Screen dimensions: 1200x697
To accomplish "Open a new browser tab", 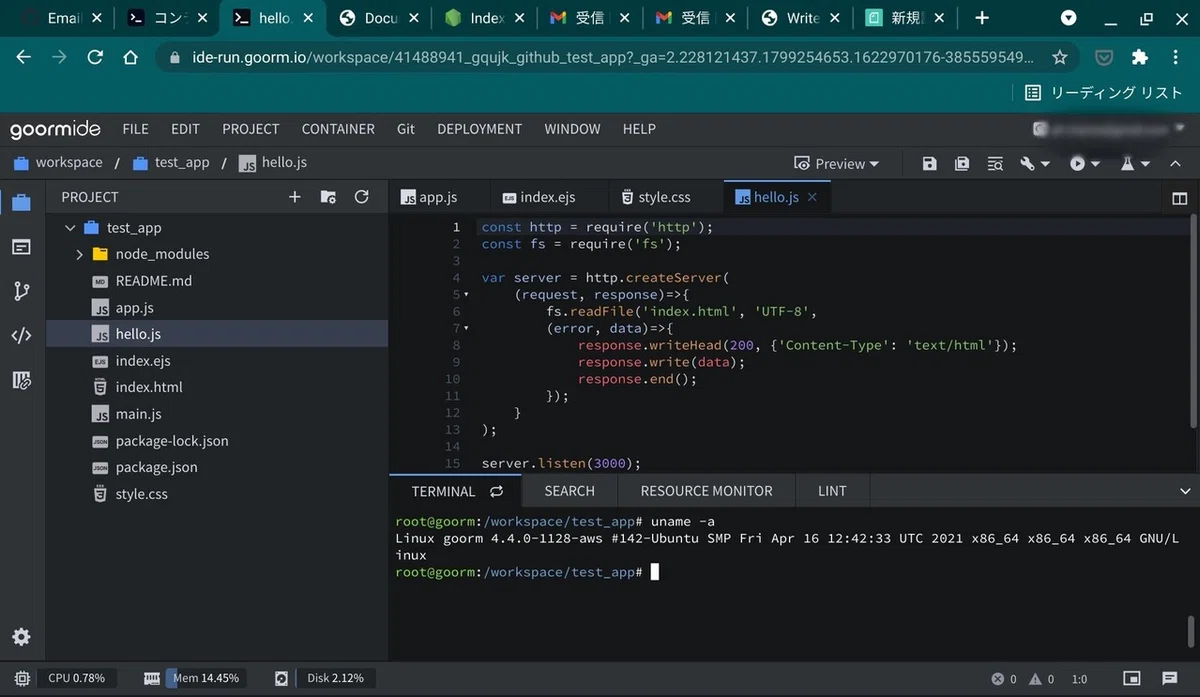I will pyautogui.click(x=982, y=18).
